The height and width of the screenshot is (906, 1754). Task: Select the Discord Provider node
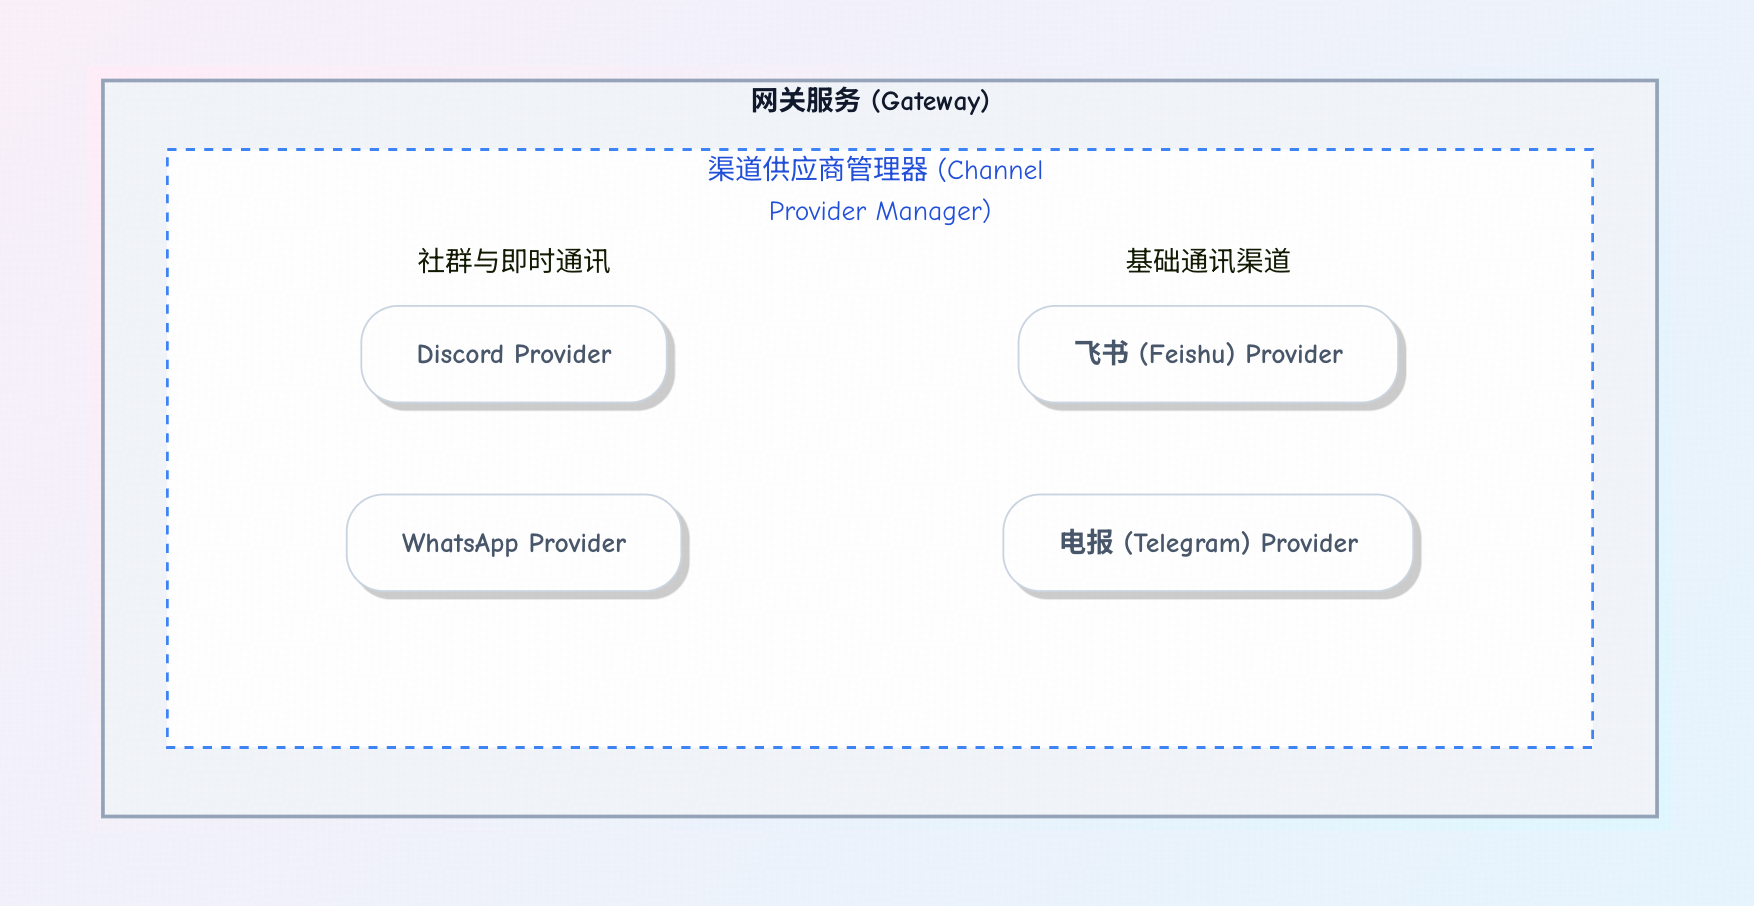click(x=513, y=354)
